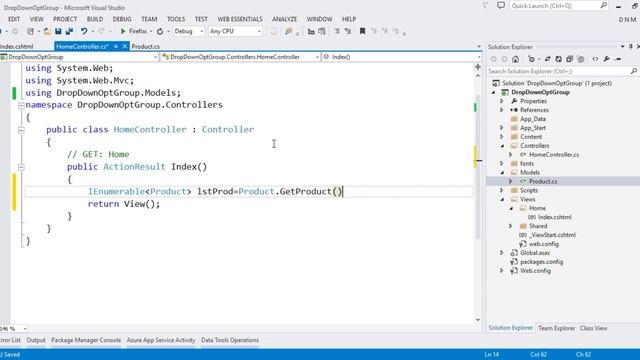Click the bookmark icon in the toolbar
640x360 pixels.
pos(362,31)
